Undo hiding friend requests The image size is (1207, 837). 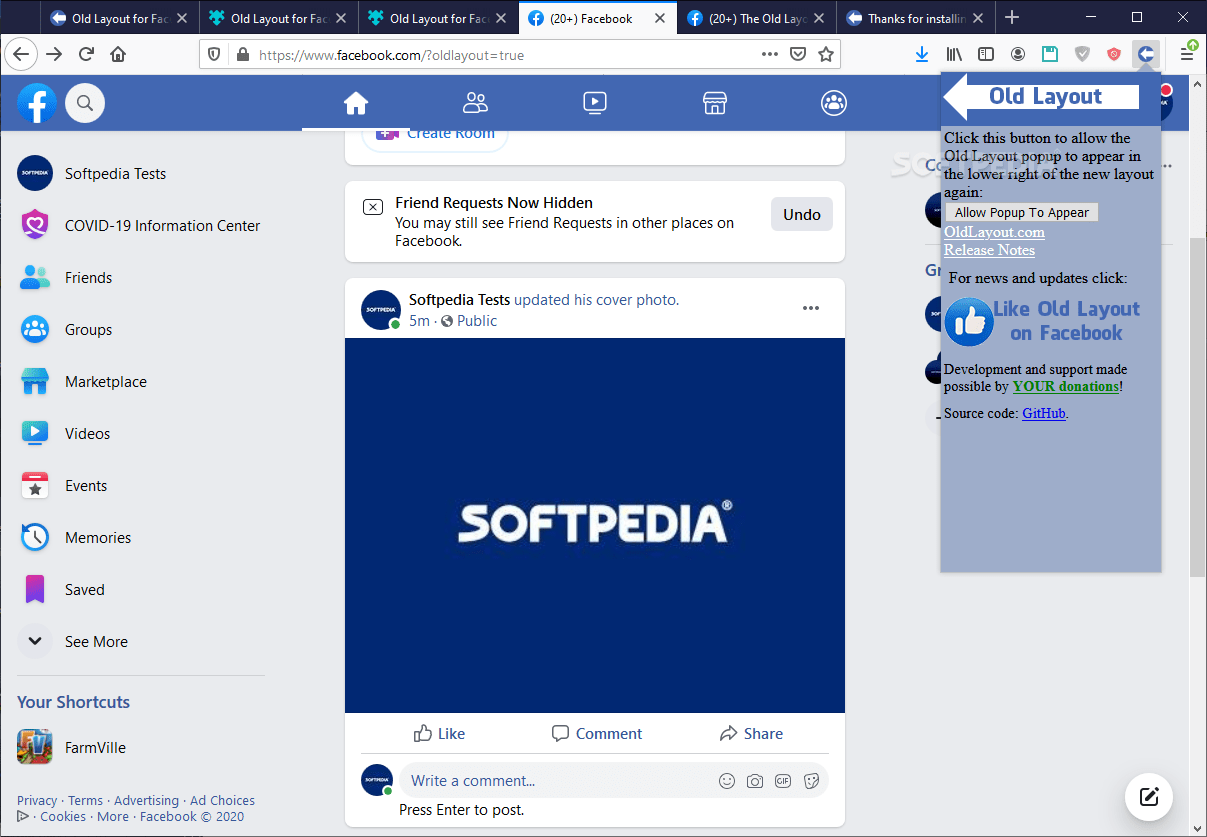pyautogui.click(x=801, y=213)
